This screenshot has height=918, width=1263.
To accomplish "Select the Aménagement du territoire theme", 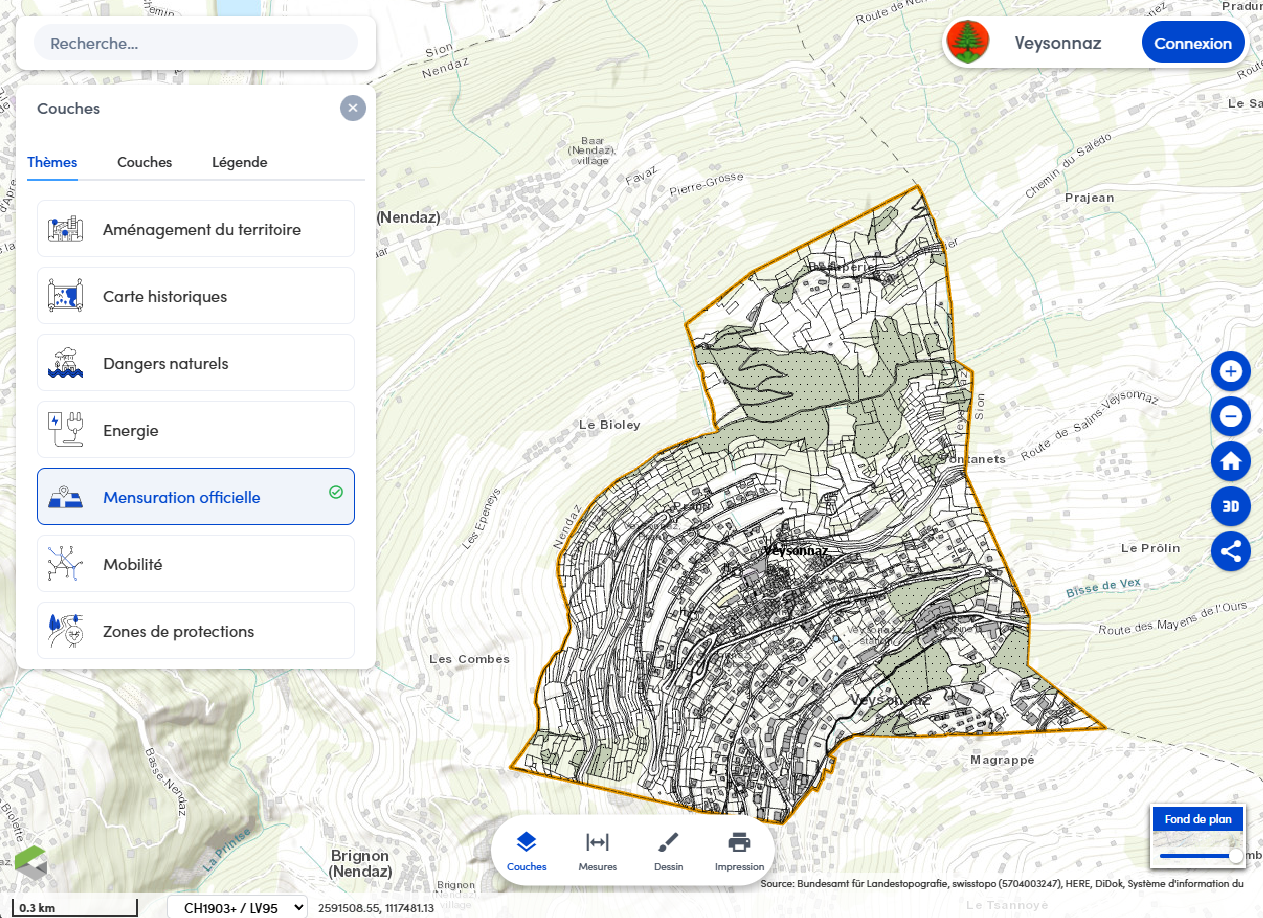I will point(196,229).
